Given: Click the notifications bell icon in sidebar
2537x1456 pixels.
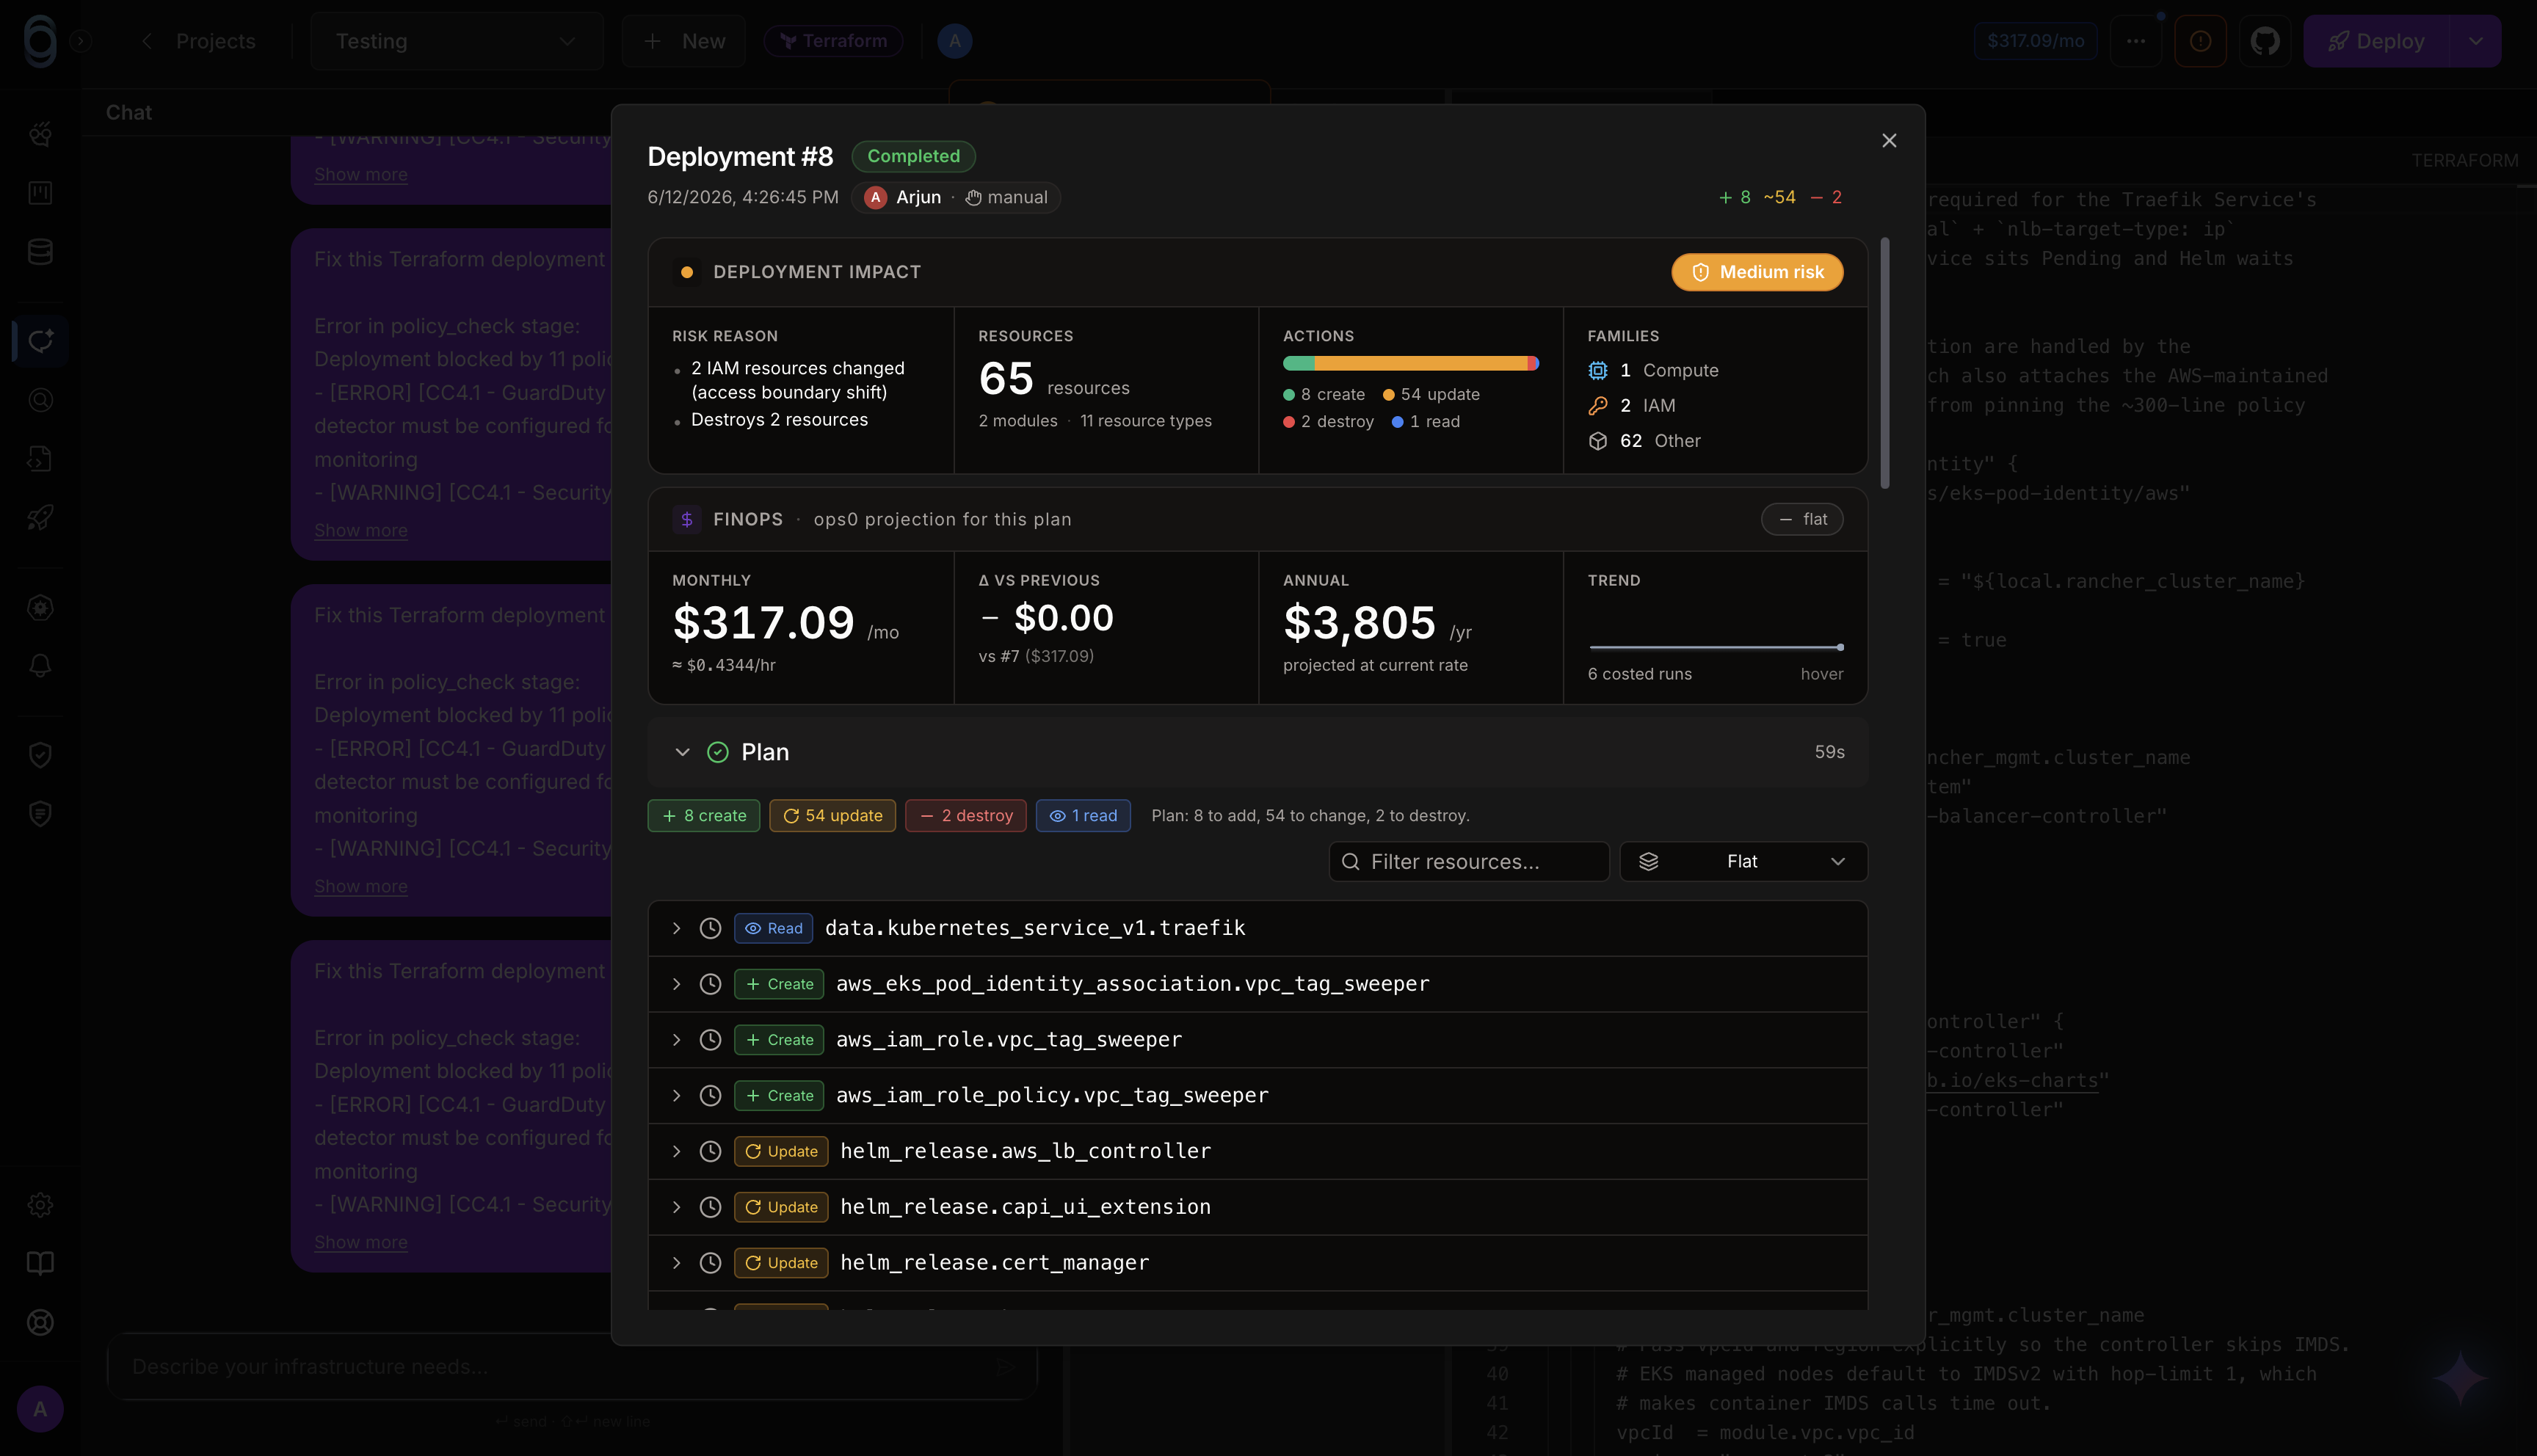Looking at the screenshot, I should 40,665.
